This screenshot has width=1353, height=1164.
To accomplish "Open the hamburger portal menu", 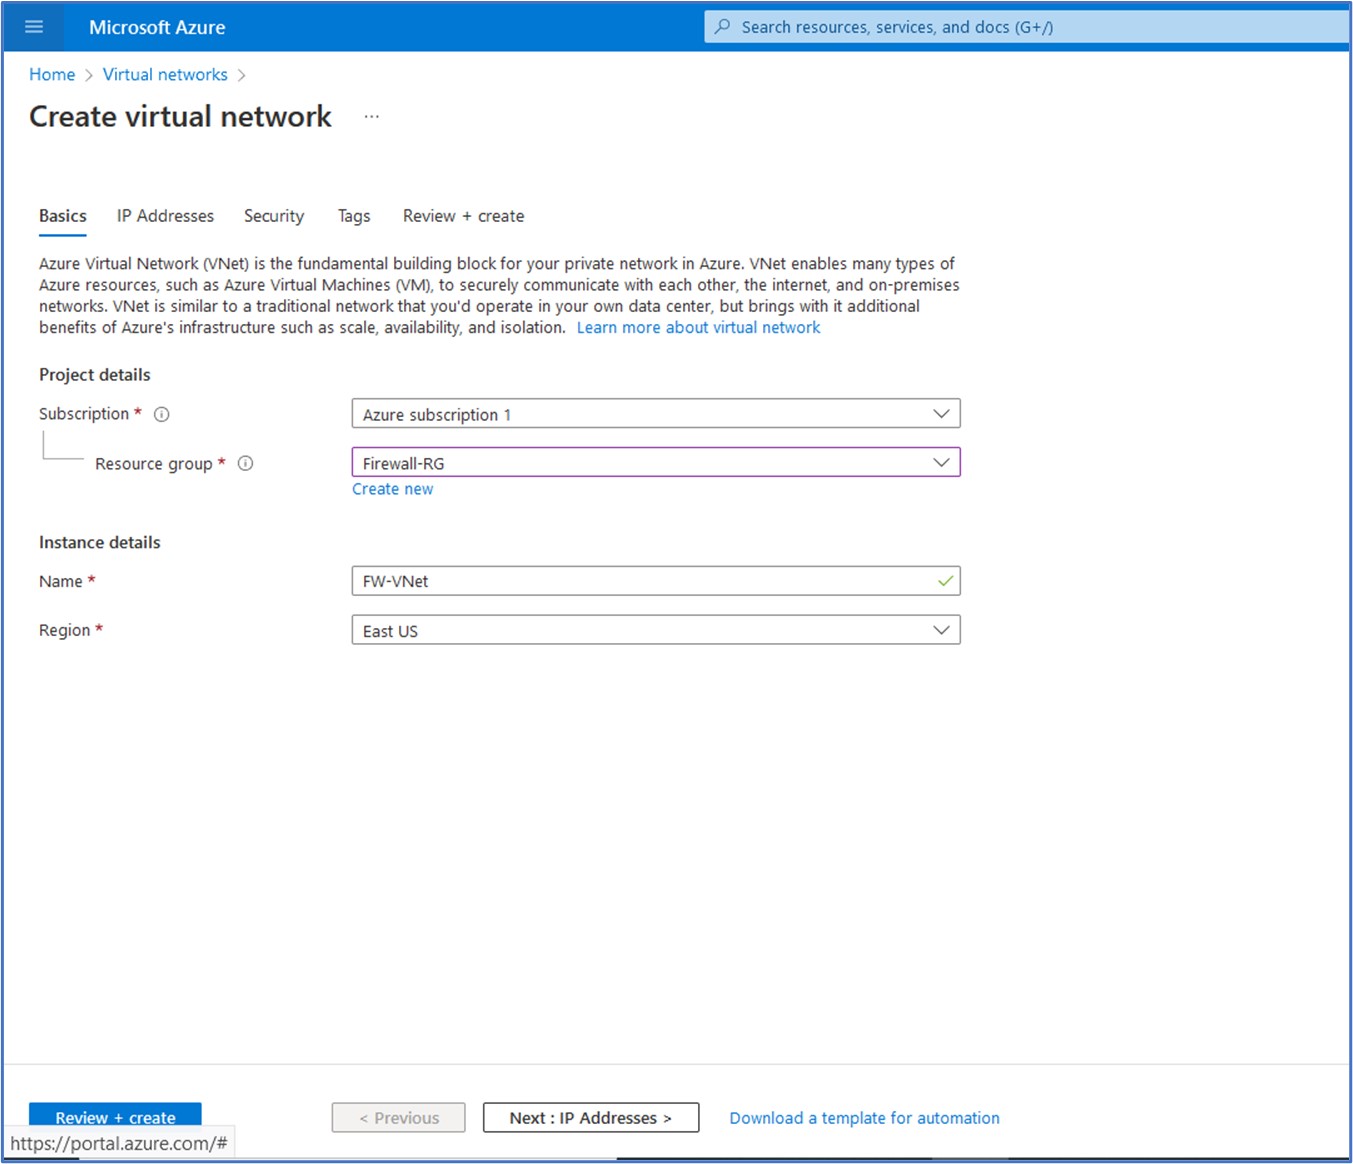I will pyautogui.click(x=34, y=27).
